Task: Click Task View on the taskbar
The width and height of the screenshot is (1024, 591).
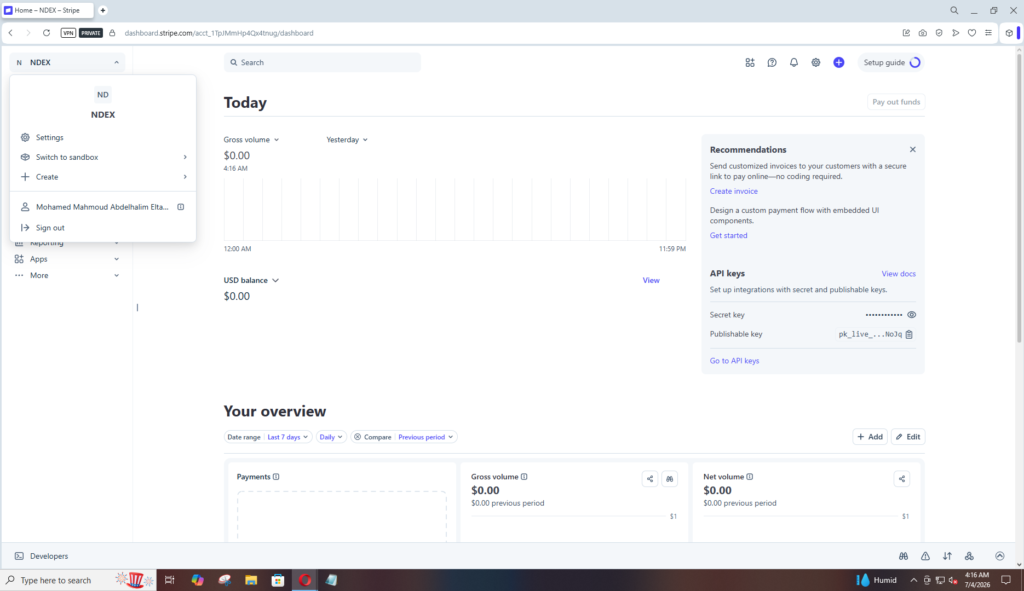Action: click(x=169, y=580)
